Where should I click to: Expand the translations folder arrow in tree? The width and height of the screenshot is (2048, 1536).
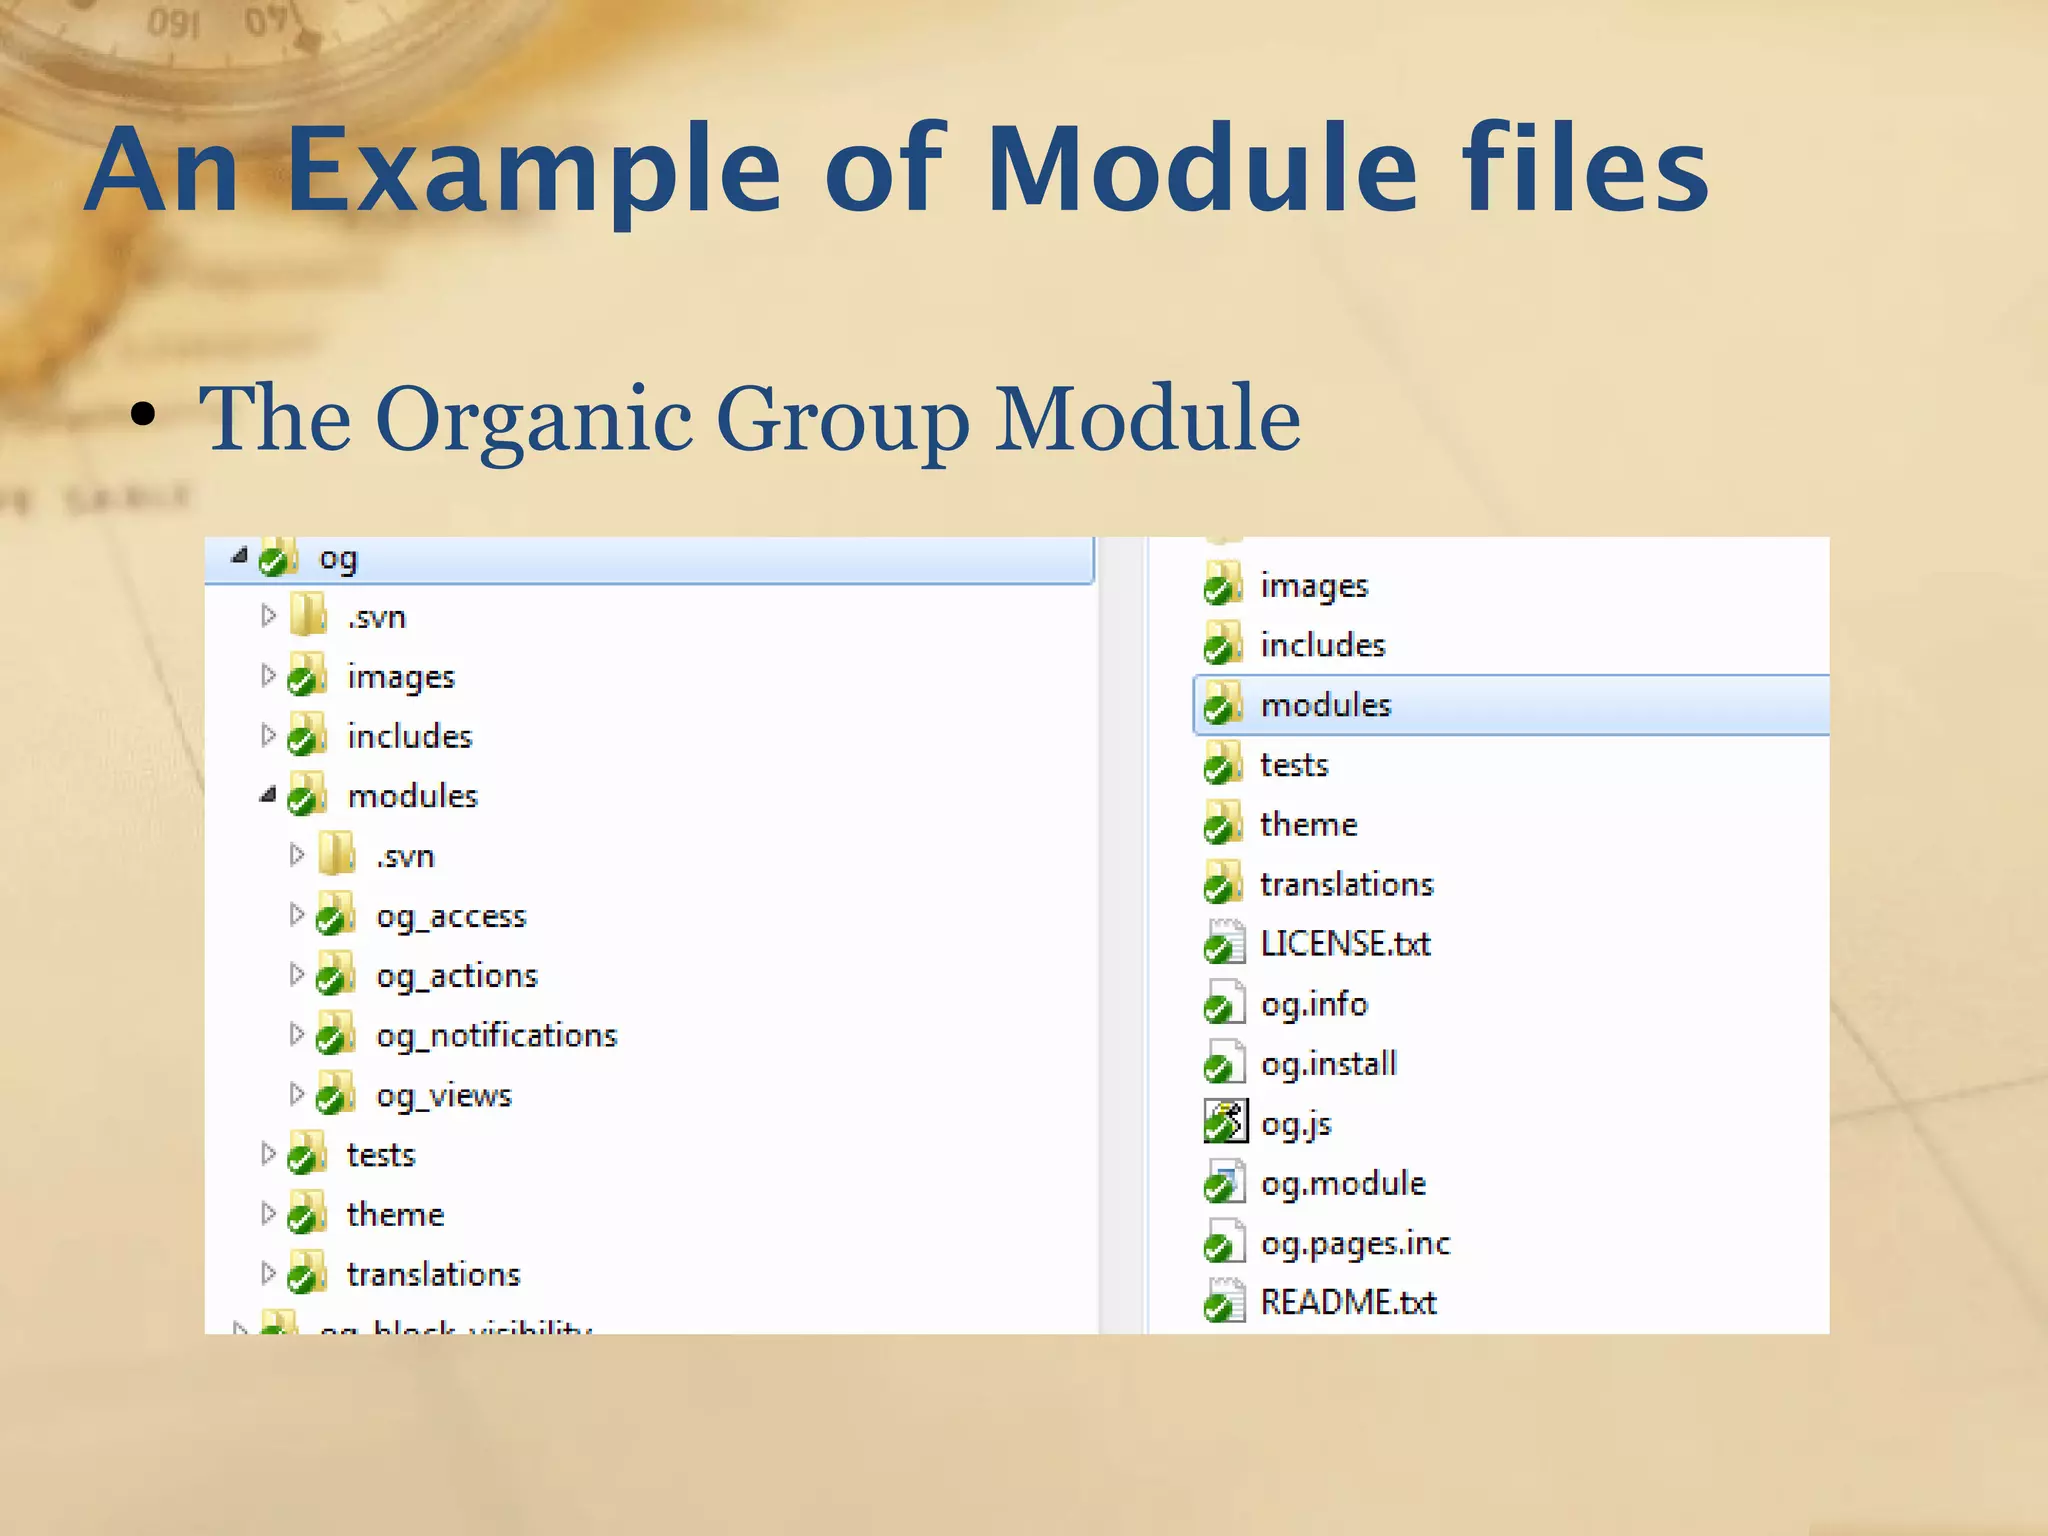coord(268,1272)
